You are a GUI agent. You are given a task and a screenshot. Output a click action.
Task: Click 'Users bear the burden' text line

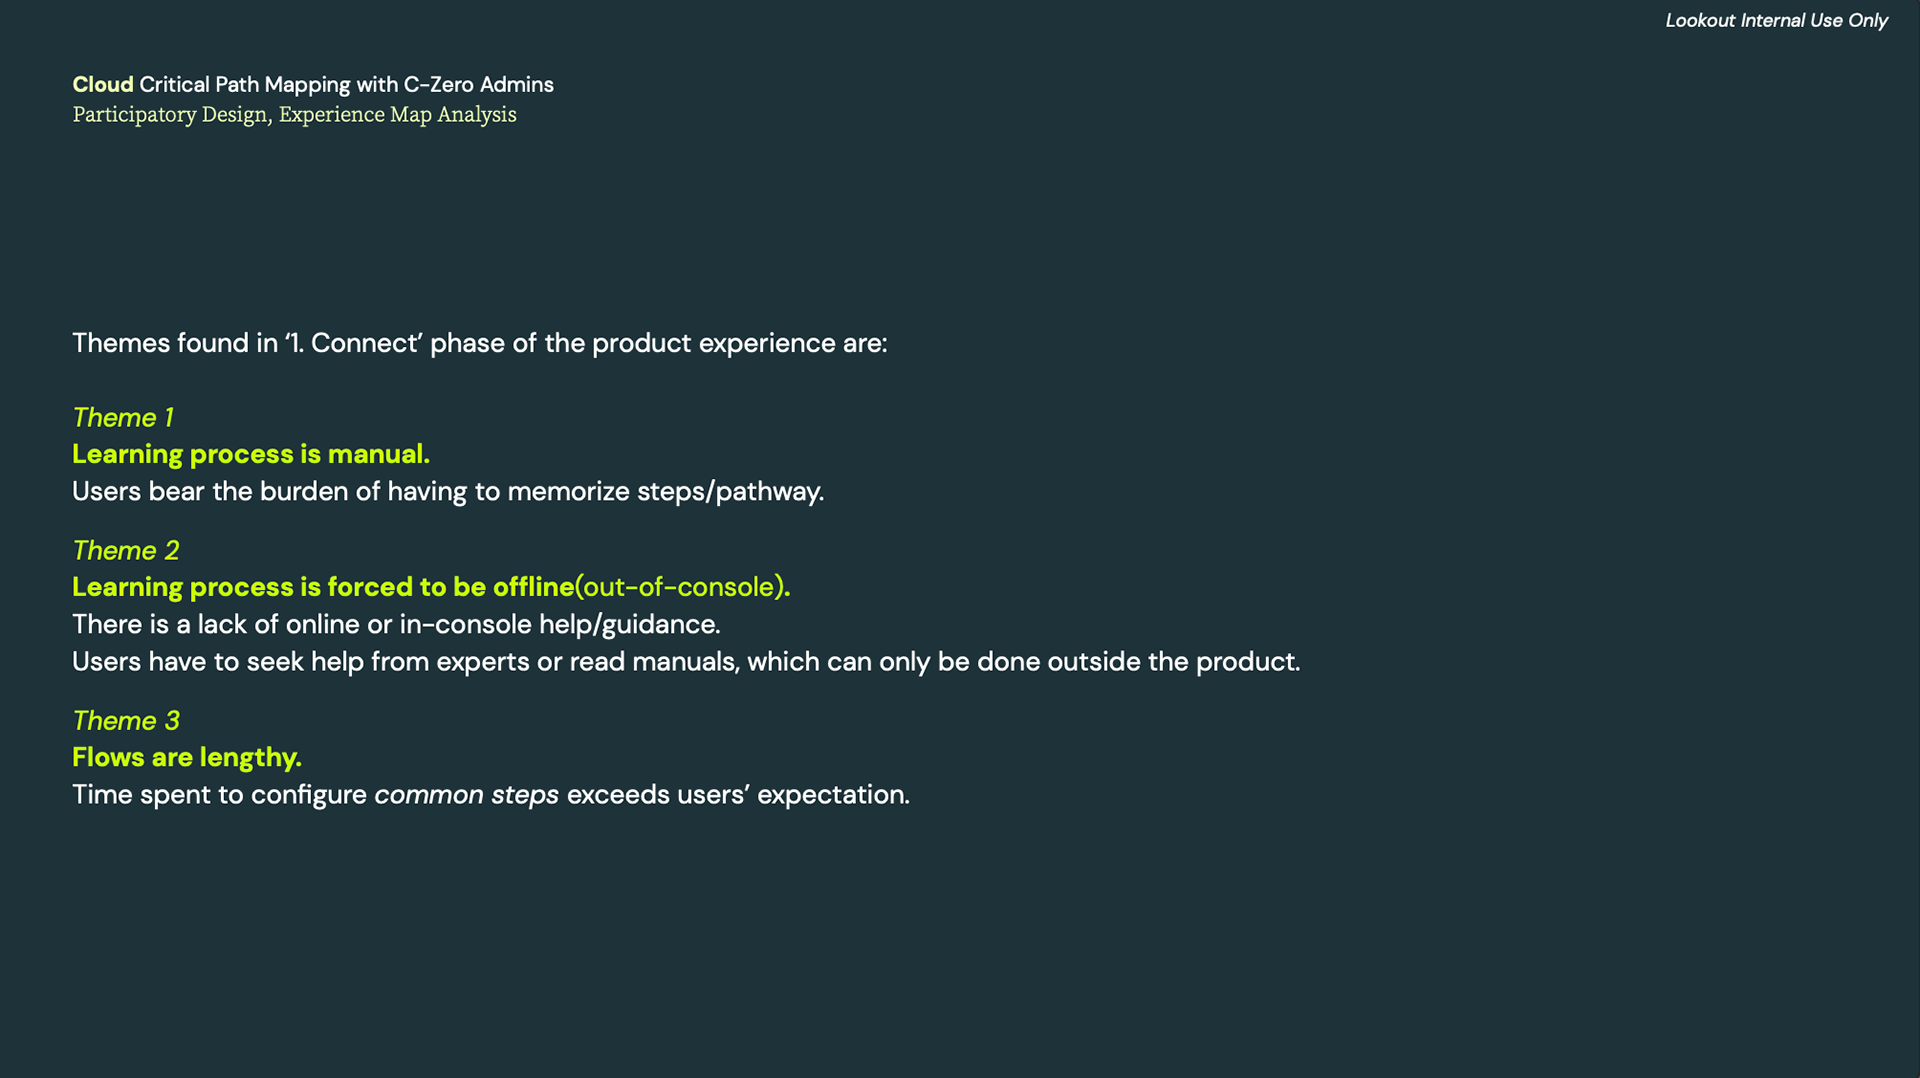(x=448, y=492)
